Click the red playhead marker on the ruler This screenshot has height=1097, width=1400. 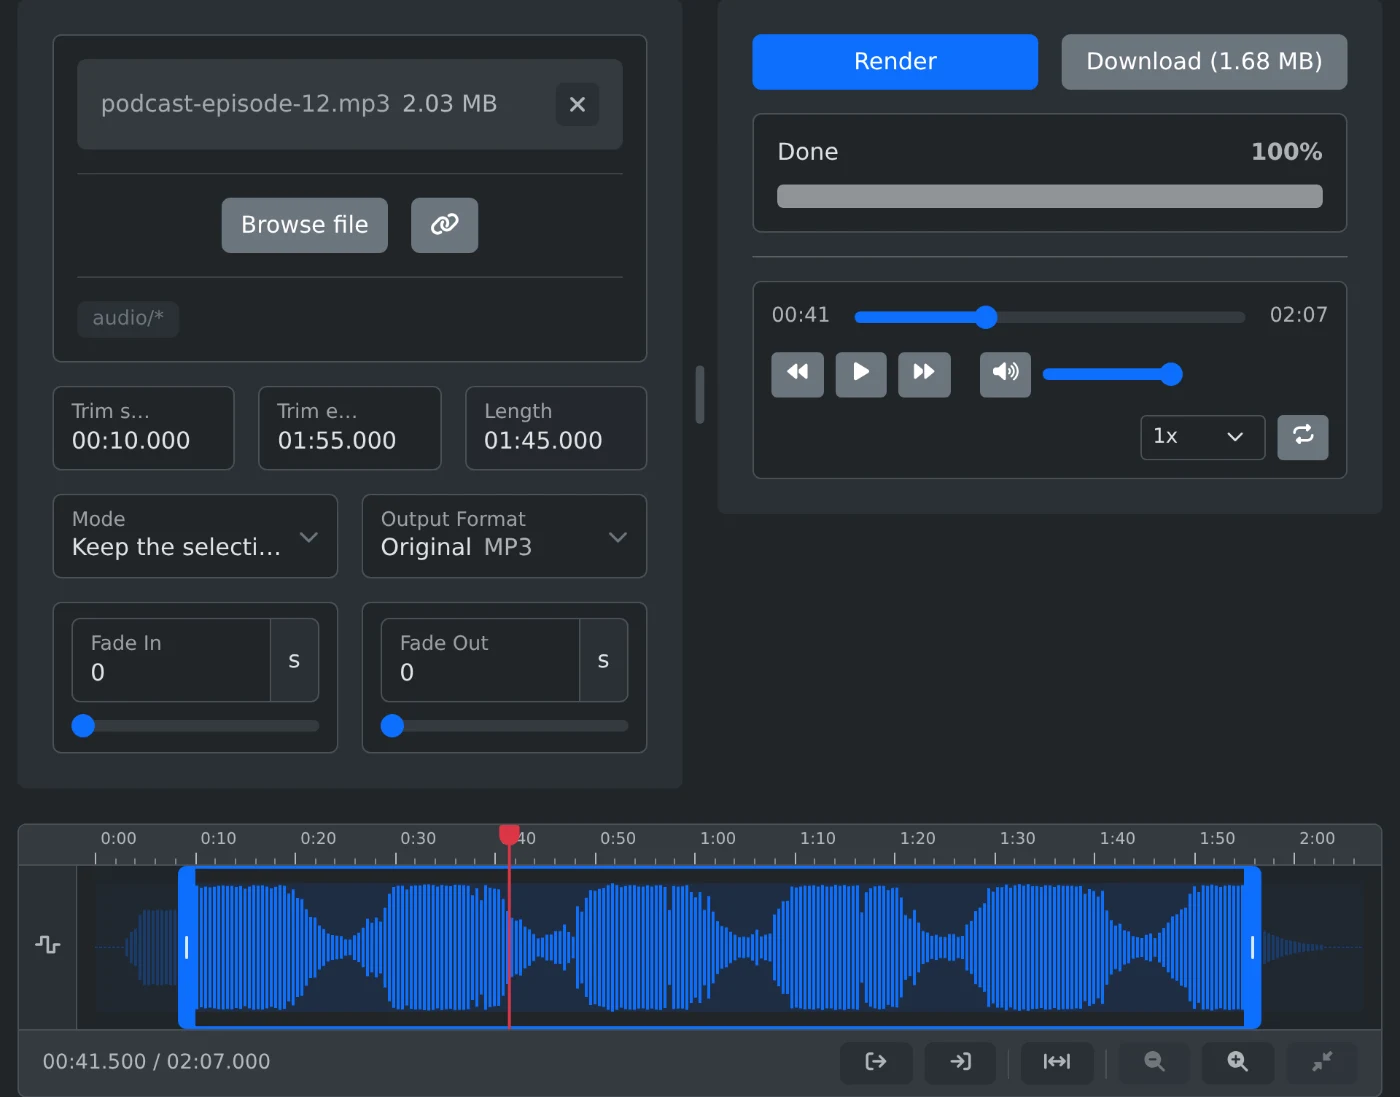click(x=509, y=834)
